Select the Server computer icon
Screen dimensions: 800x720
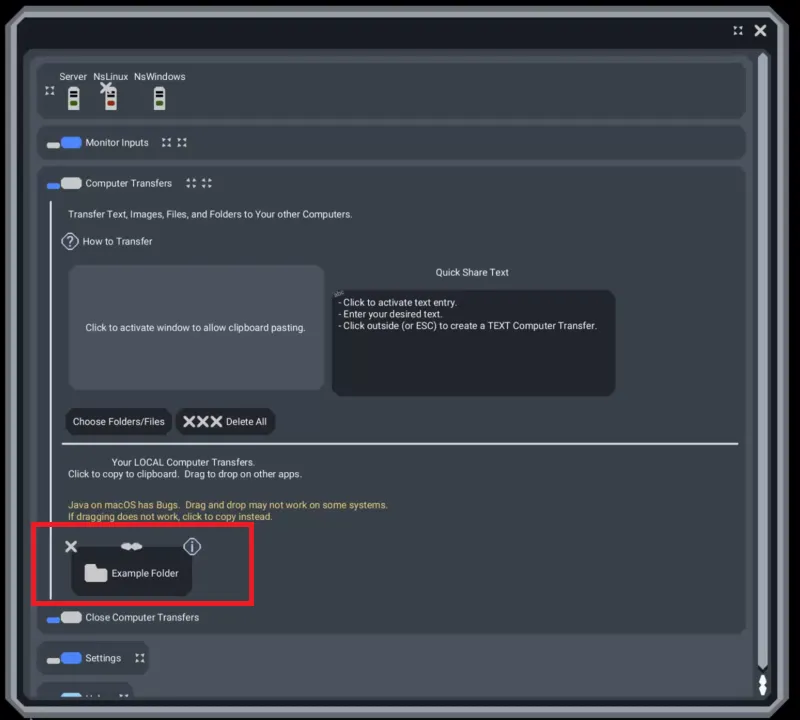coord(73,98)
